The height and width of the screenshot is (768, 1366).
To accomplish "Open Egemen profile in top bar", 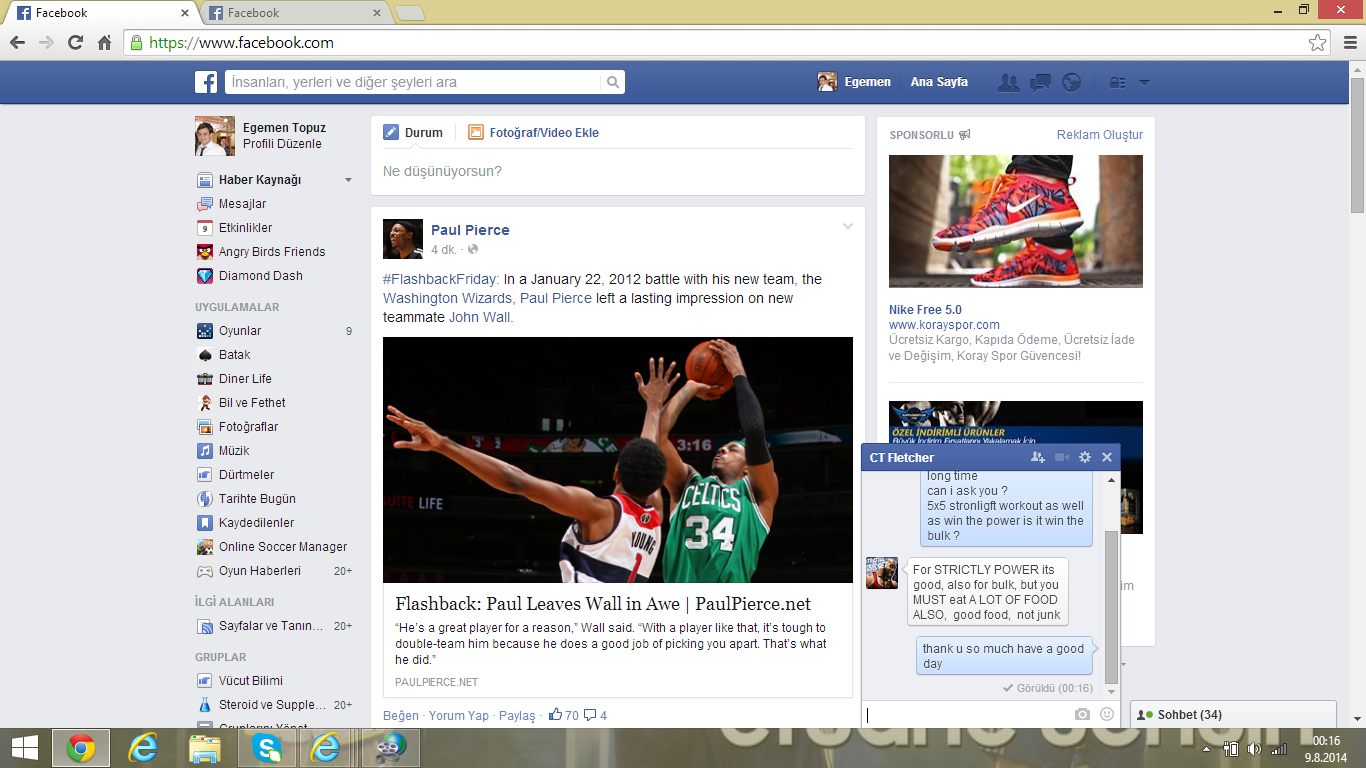I will pos(854,82).
